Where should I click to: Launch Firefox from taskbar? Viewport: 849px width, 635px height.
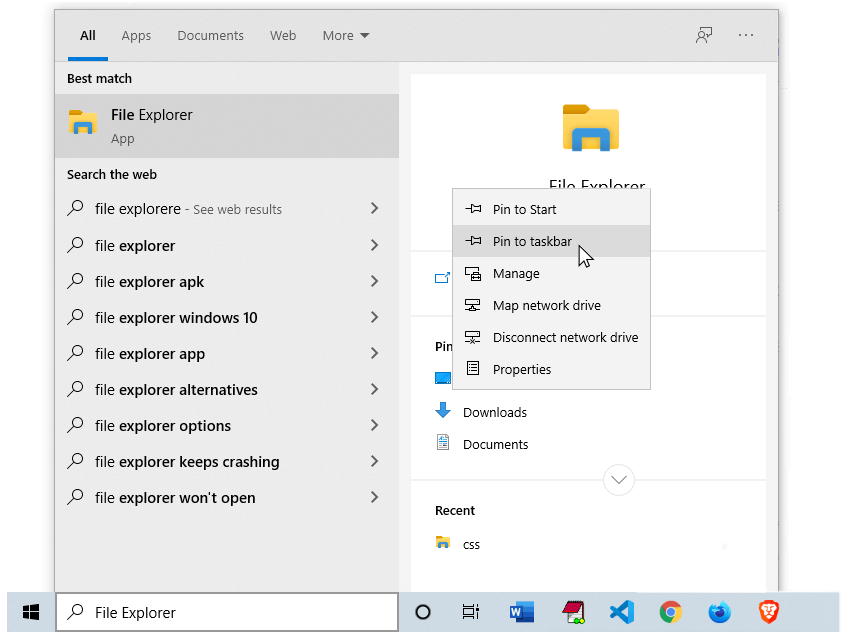click(x=720, y=612)
